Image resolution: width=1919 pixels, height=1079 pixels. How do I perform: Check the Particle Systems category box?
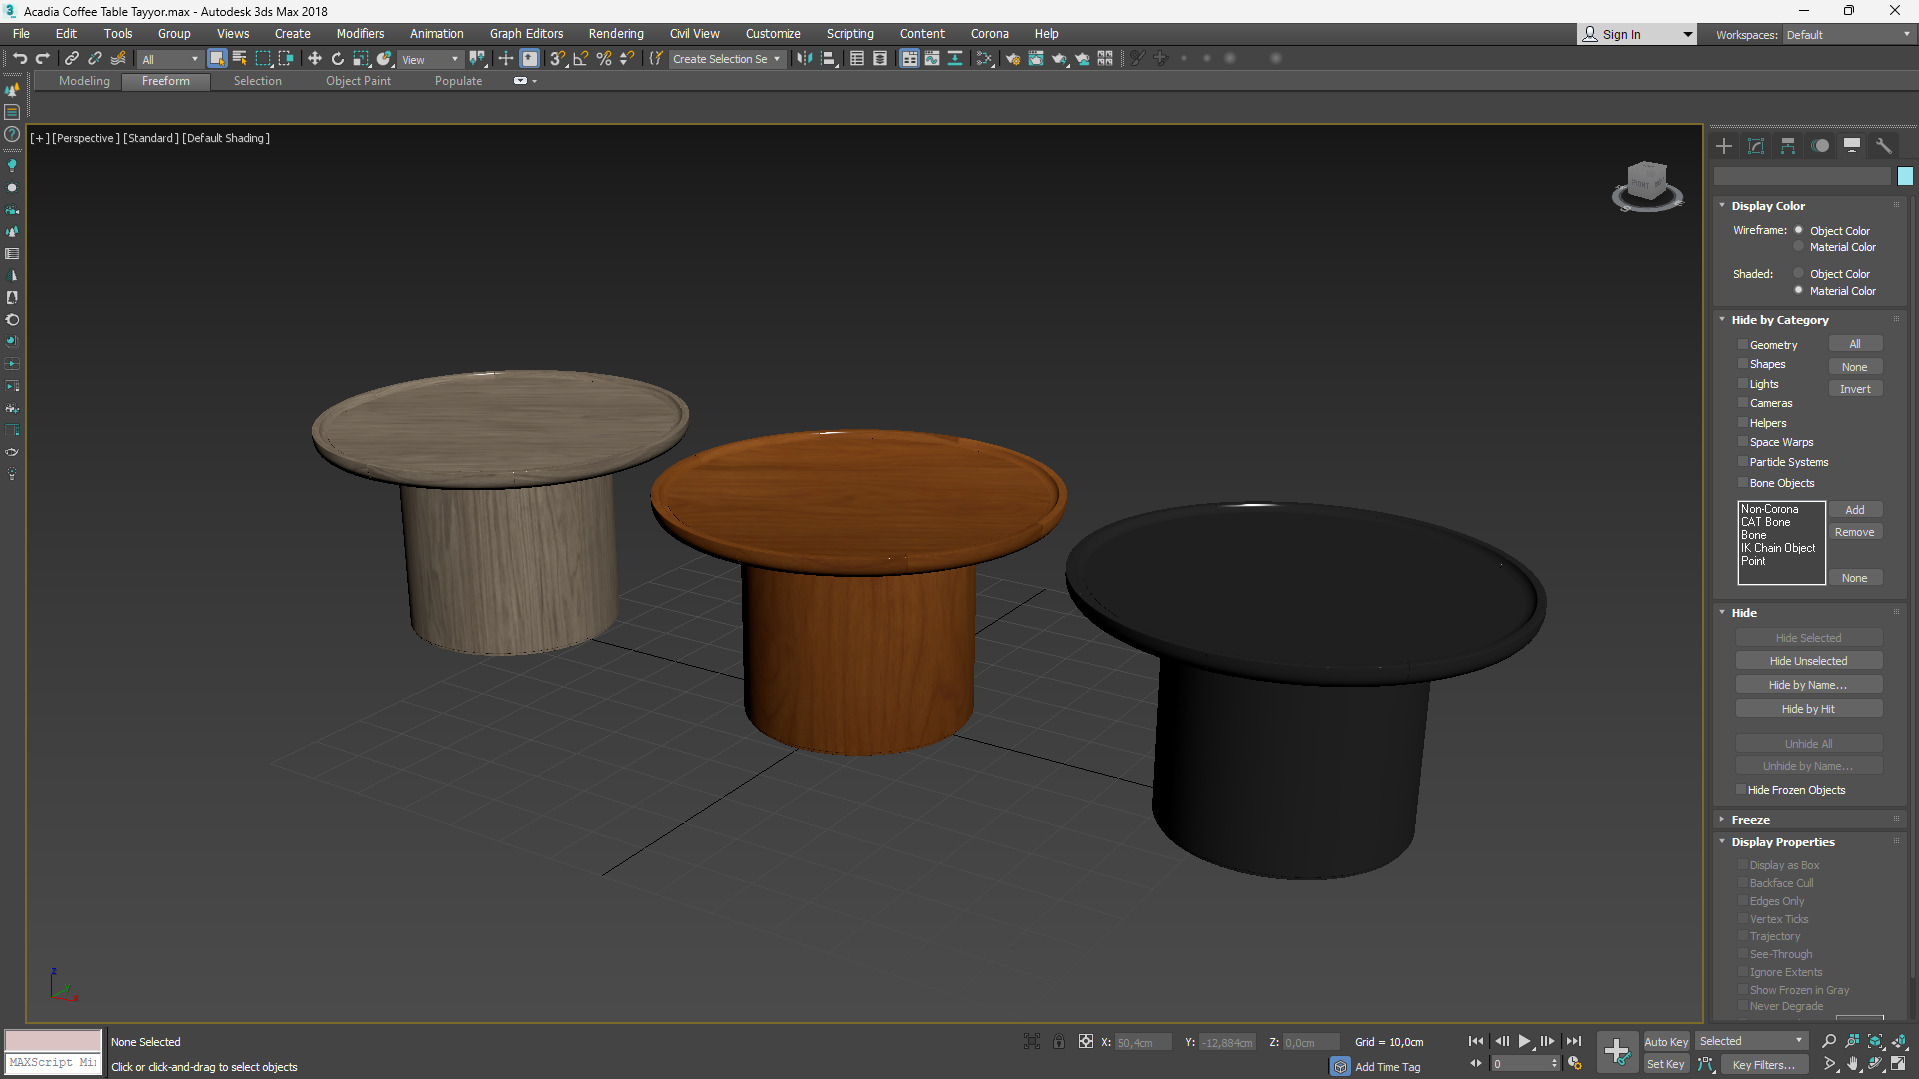point(1742,462)
